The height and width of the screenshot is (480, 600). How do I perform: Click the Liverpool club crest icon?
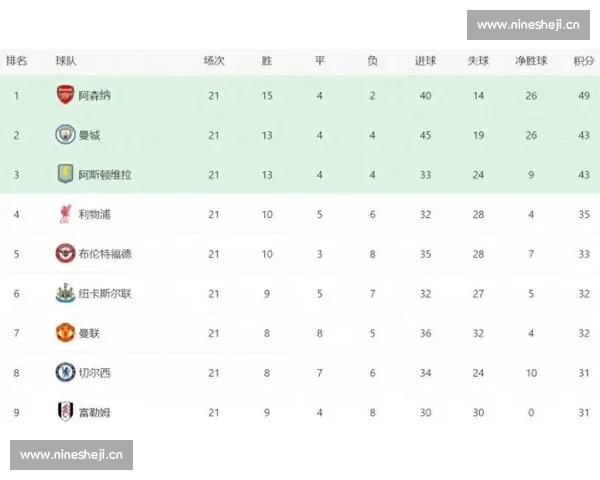[x=65, y=214]
